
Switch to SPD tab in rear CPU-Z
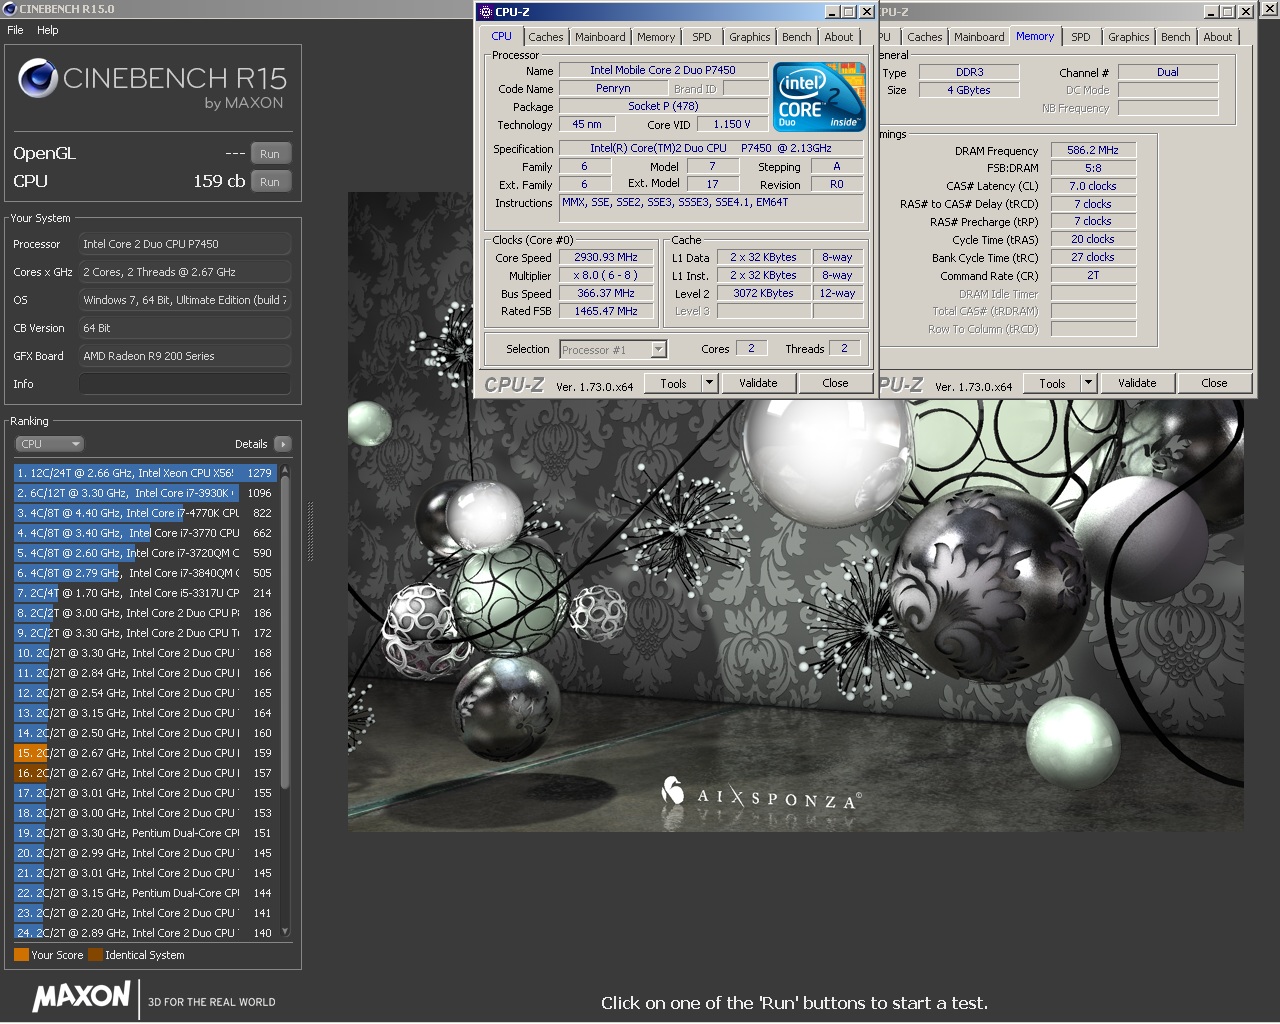[1081, 37]
